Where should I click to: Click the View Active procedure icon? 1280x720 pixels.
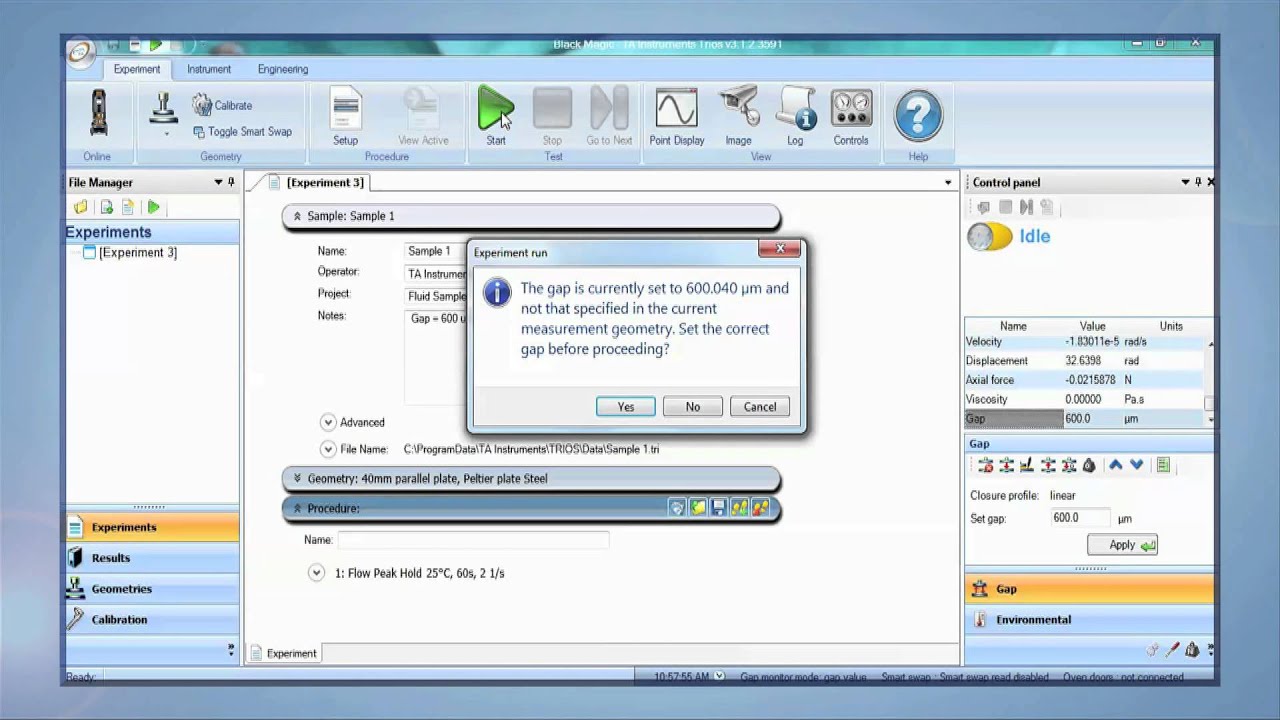[x=423, y=116]
